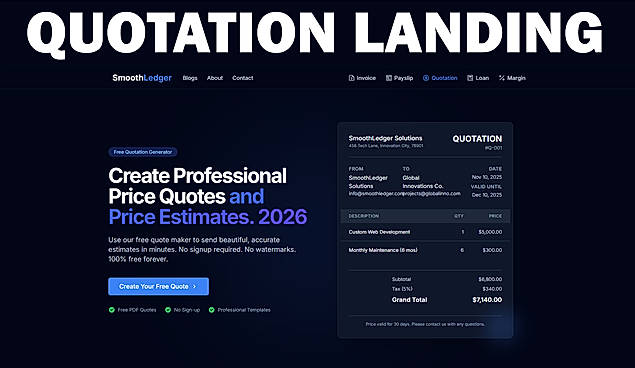This screenshot has height=368, width=635.
Task: Select the Quotation nav item
Action: pyautogui.click(x=440, y=78)
